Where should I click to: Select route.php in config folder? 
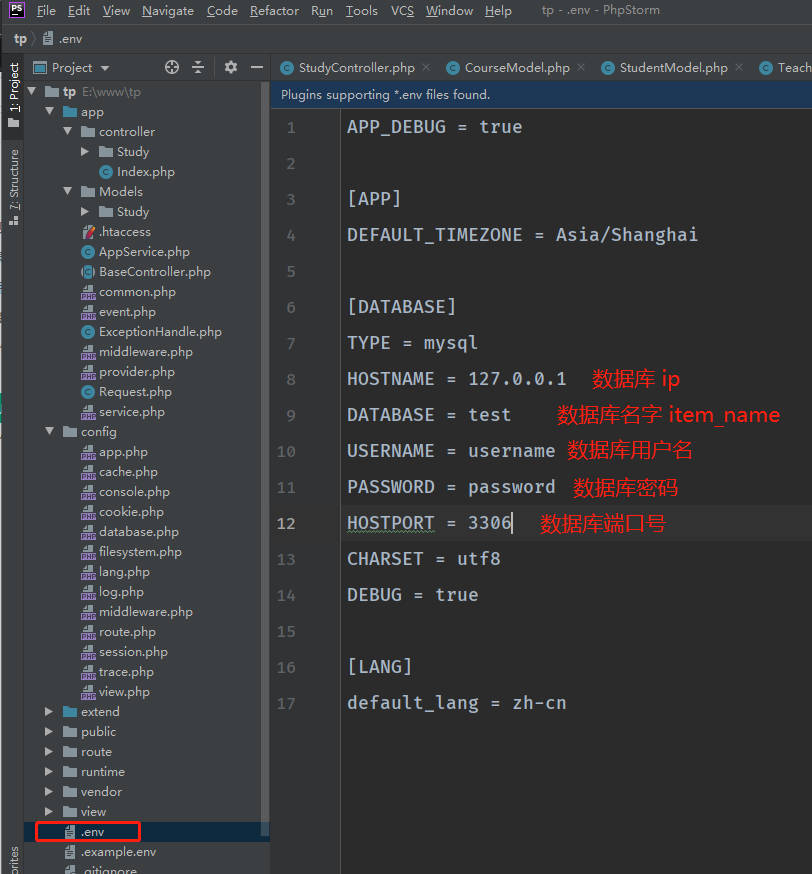click(118, 632)
